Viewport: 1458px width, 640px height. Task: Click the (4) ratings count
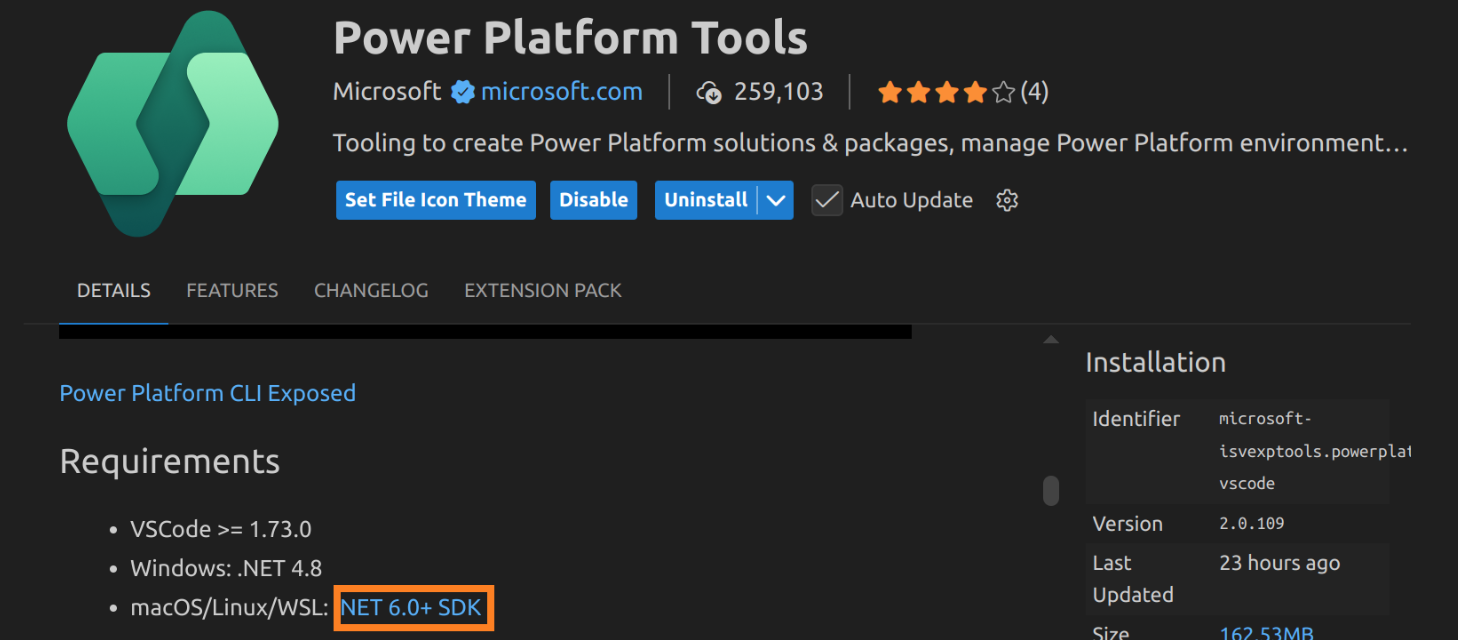tap(1035, 93)
